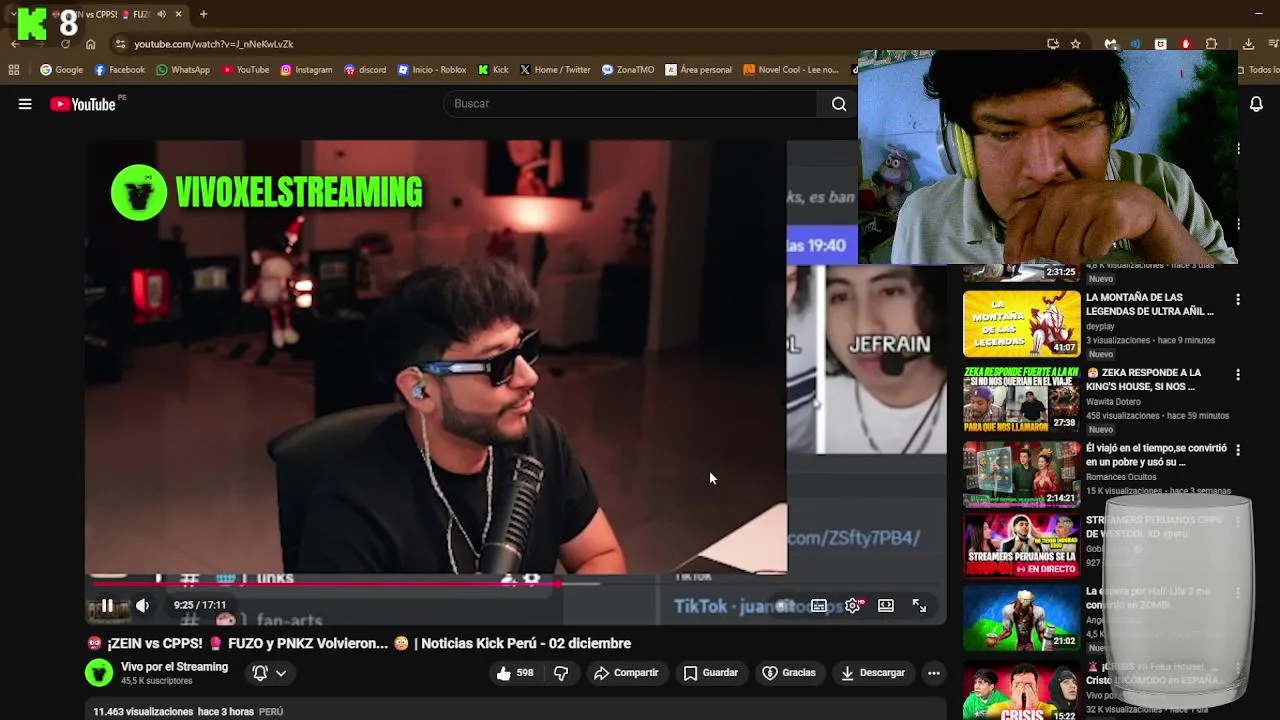The height and width of the screenshot is (720, 1280).
Task: Open the browser extensions puzzle icon
Action: (1211, 44)
